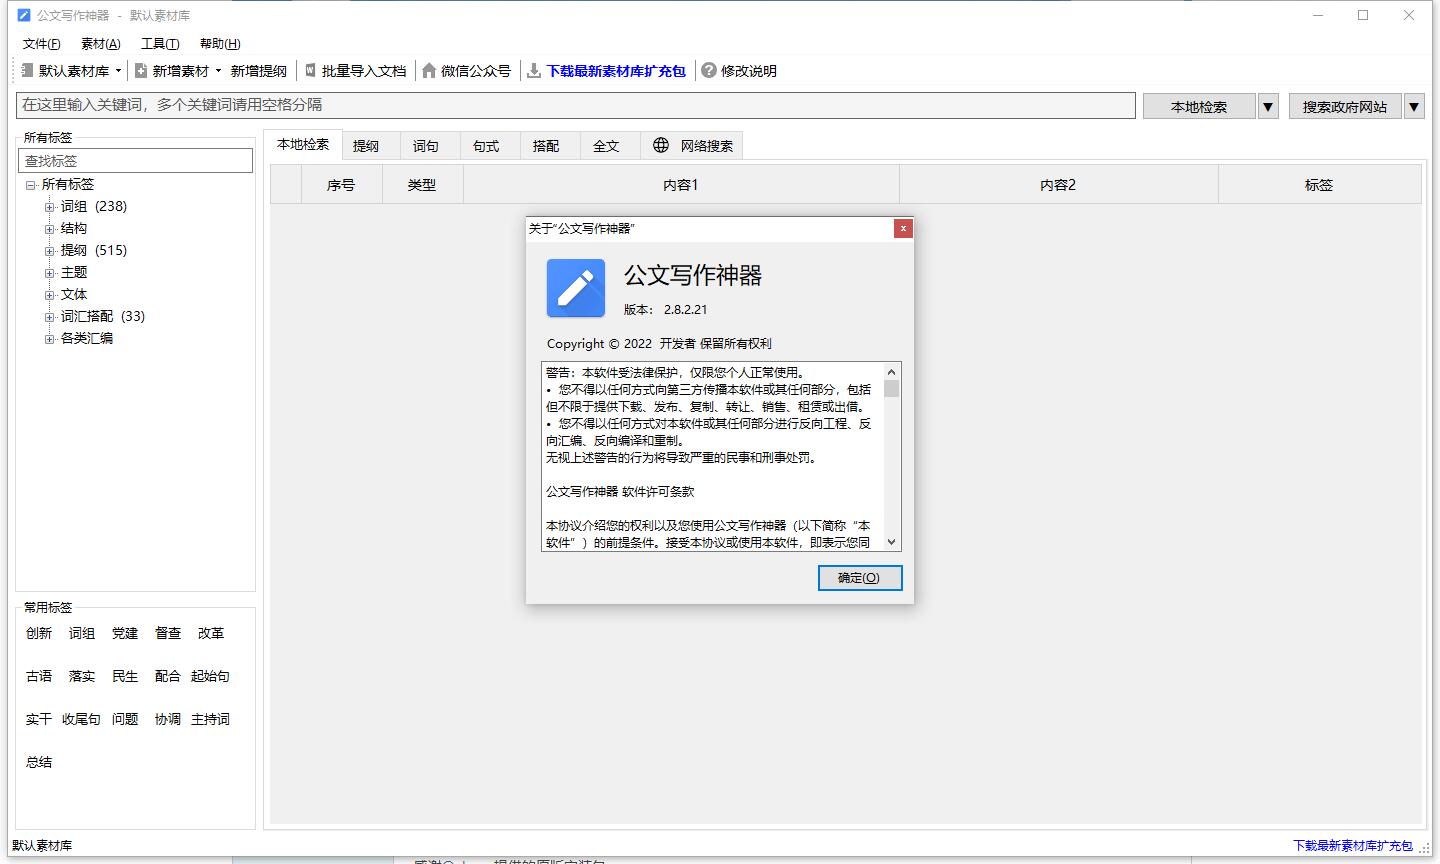The height and width of the screenshot is (864, 1440).
Task: Open the 素材(A) menu
Action: pyautogui.click(x=100, y=44)
